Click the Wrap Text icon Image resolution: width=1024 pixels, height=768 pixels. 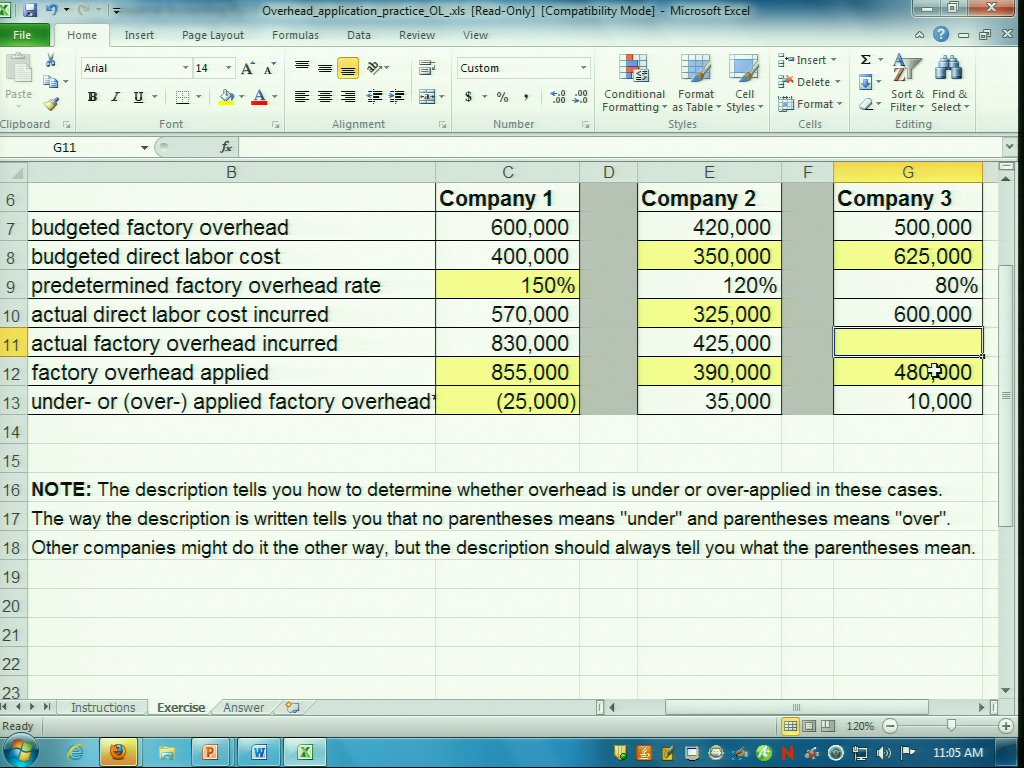point(427,68)
